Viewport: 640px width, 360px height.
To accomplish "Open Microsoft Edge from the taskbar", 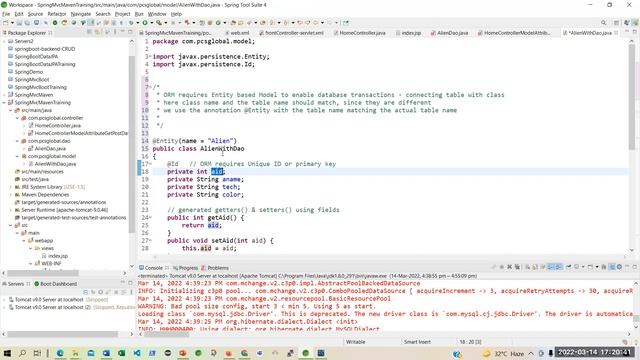I will tap(60, 353).
